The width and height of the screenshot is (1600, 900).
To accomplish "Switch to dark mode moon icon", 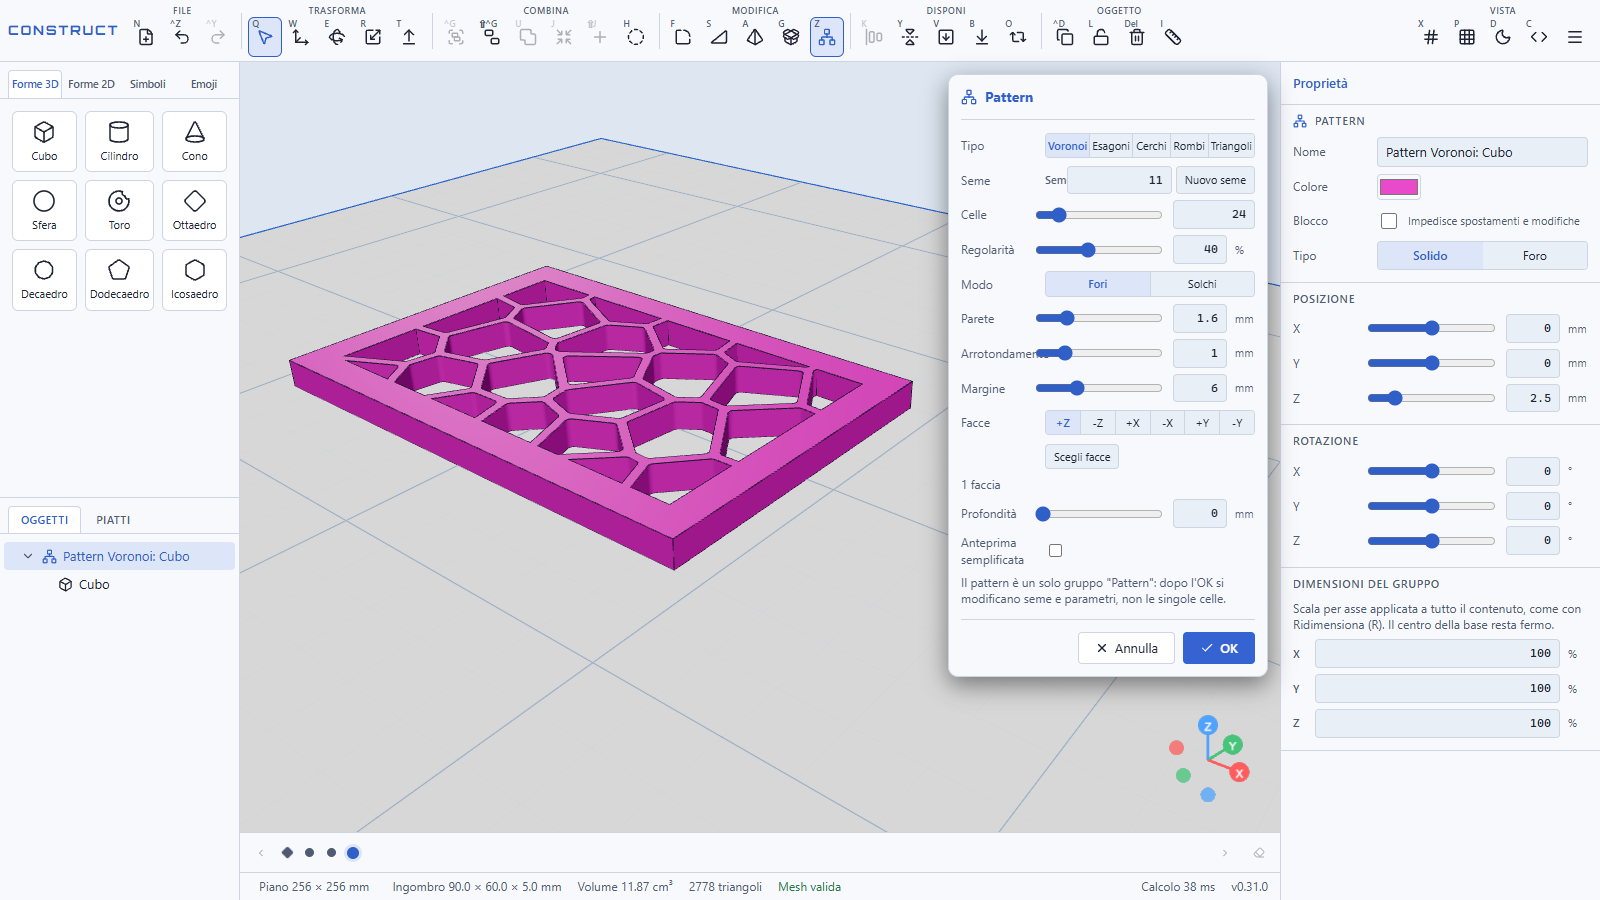I will point(1503,37).
